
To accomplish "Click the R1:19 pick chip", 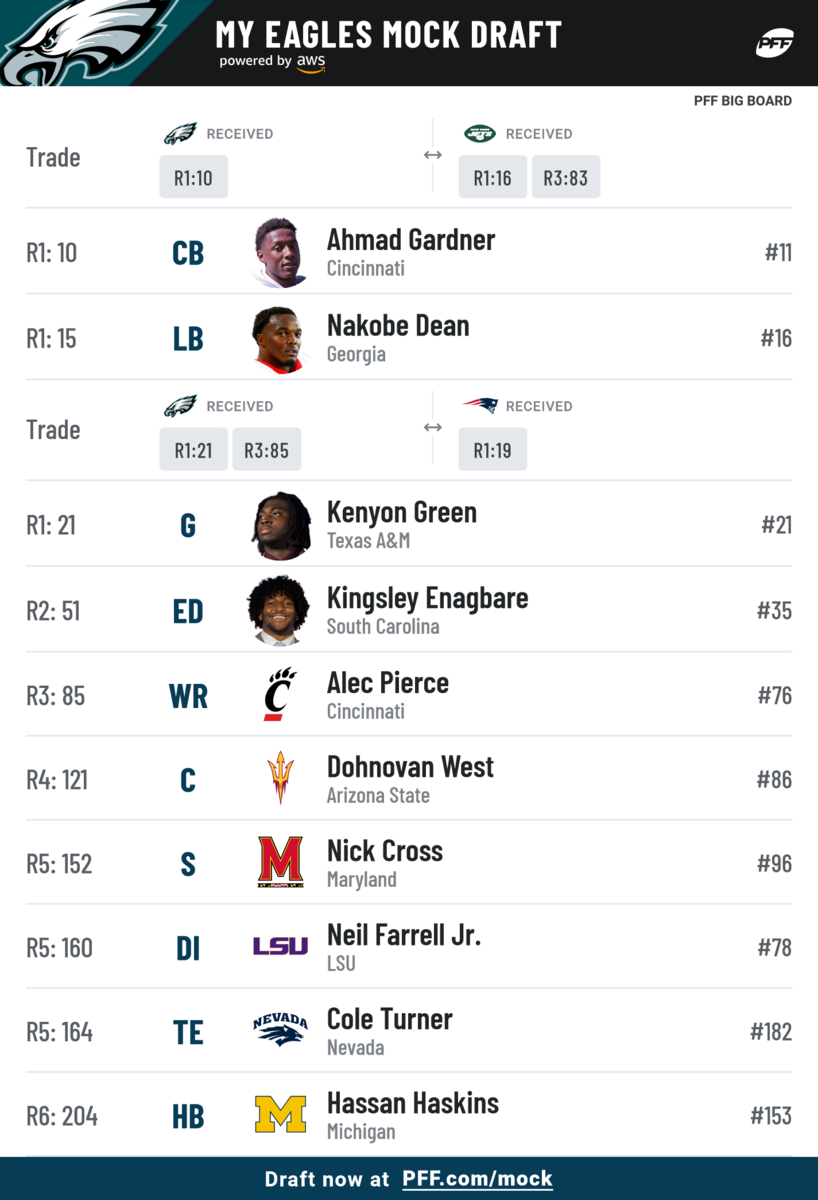I will tap(492, 450).
